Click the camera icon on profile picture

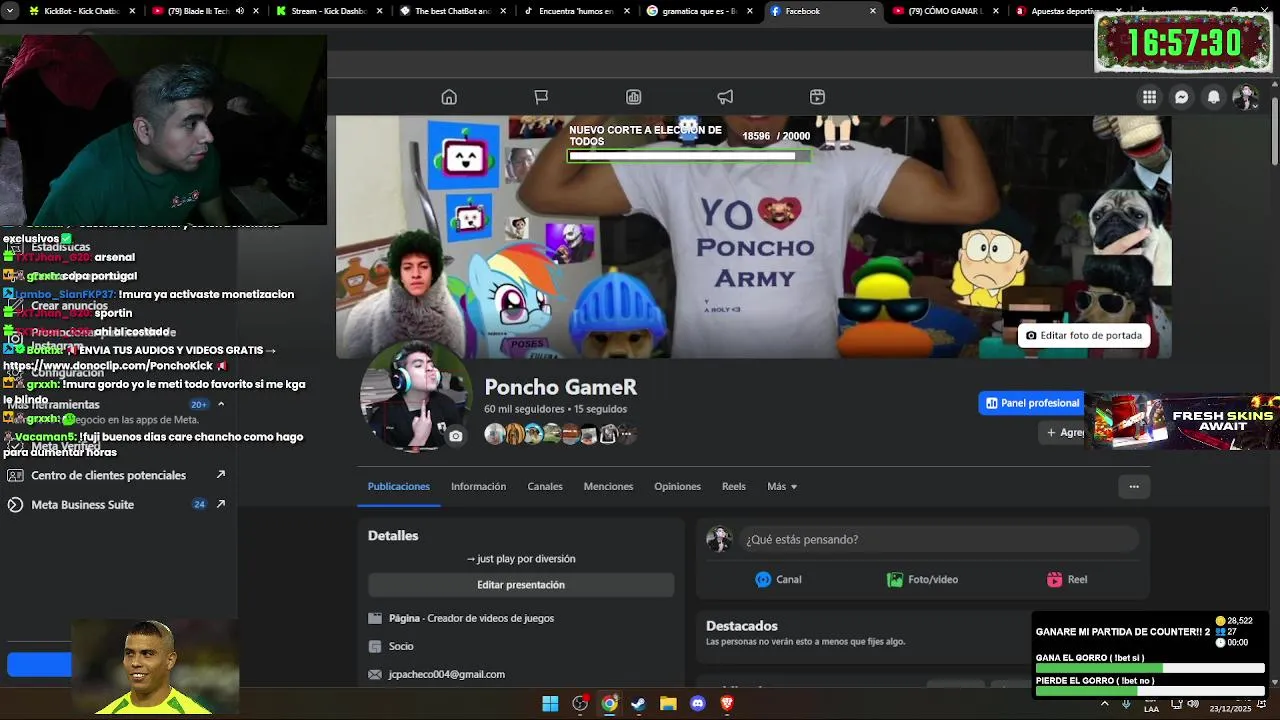[x=456, y=436]
